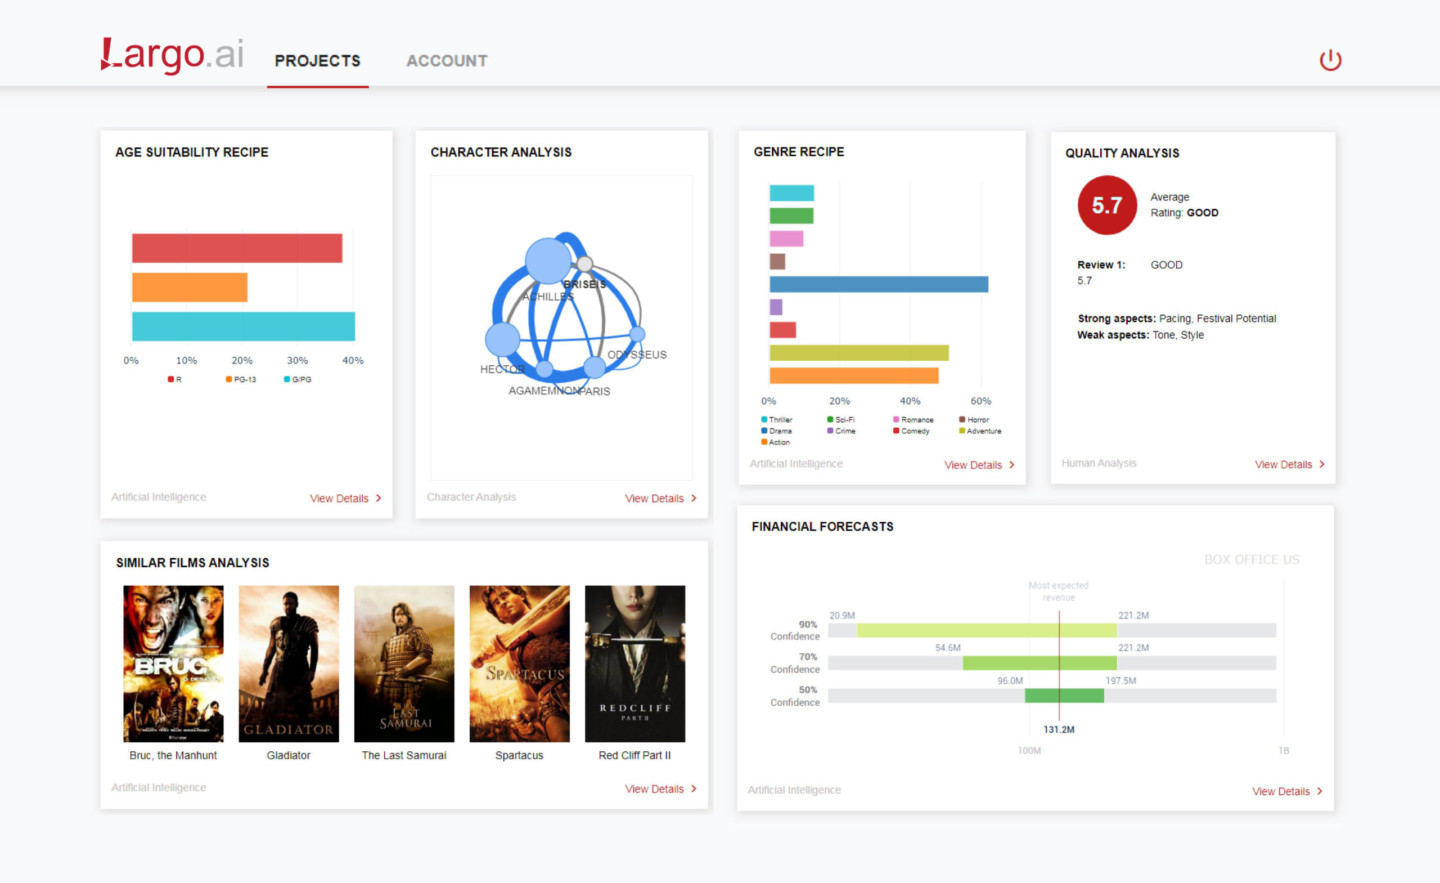
Task: Open the Gladiator film poster
Action: (288, 663)
